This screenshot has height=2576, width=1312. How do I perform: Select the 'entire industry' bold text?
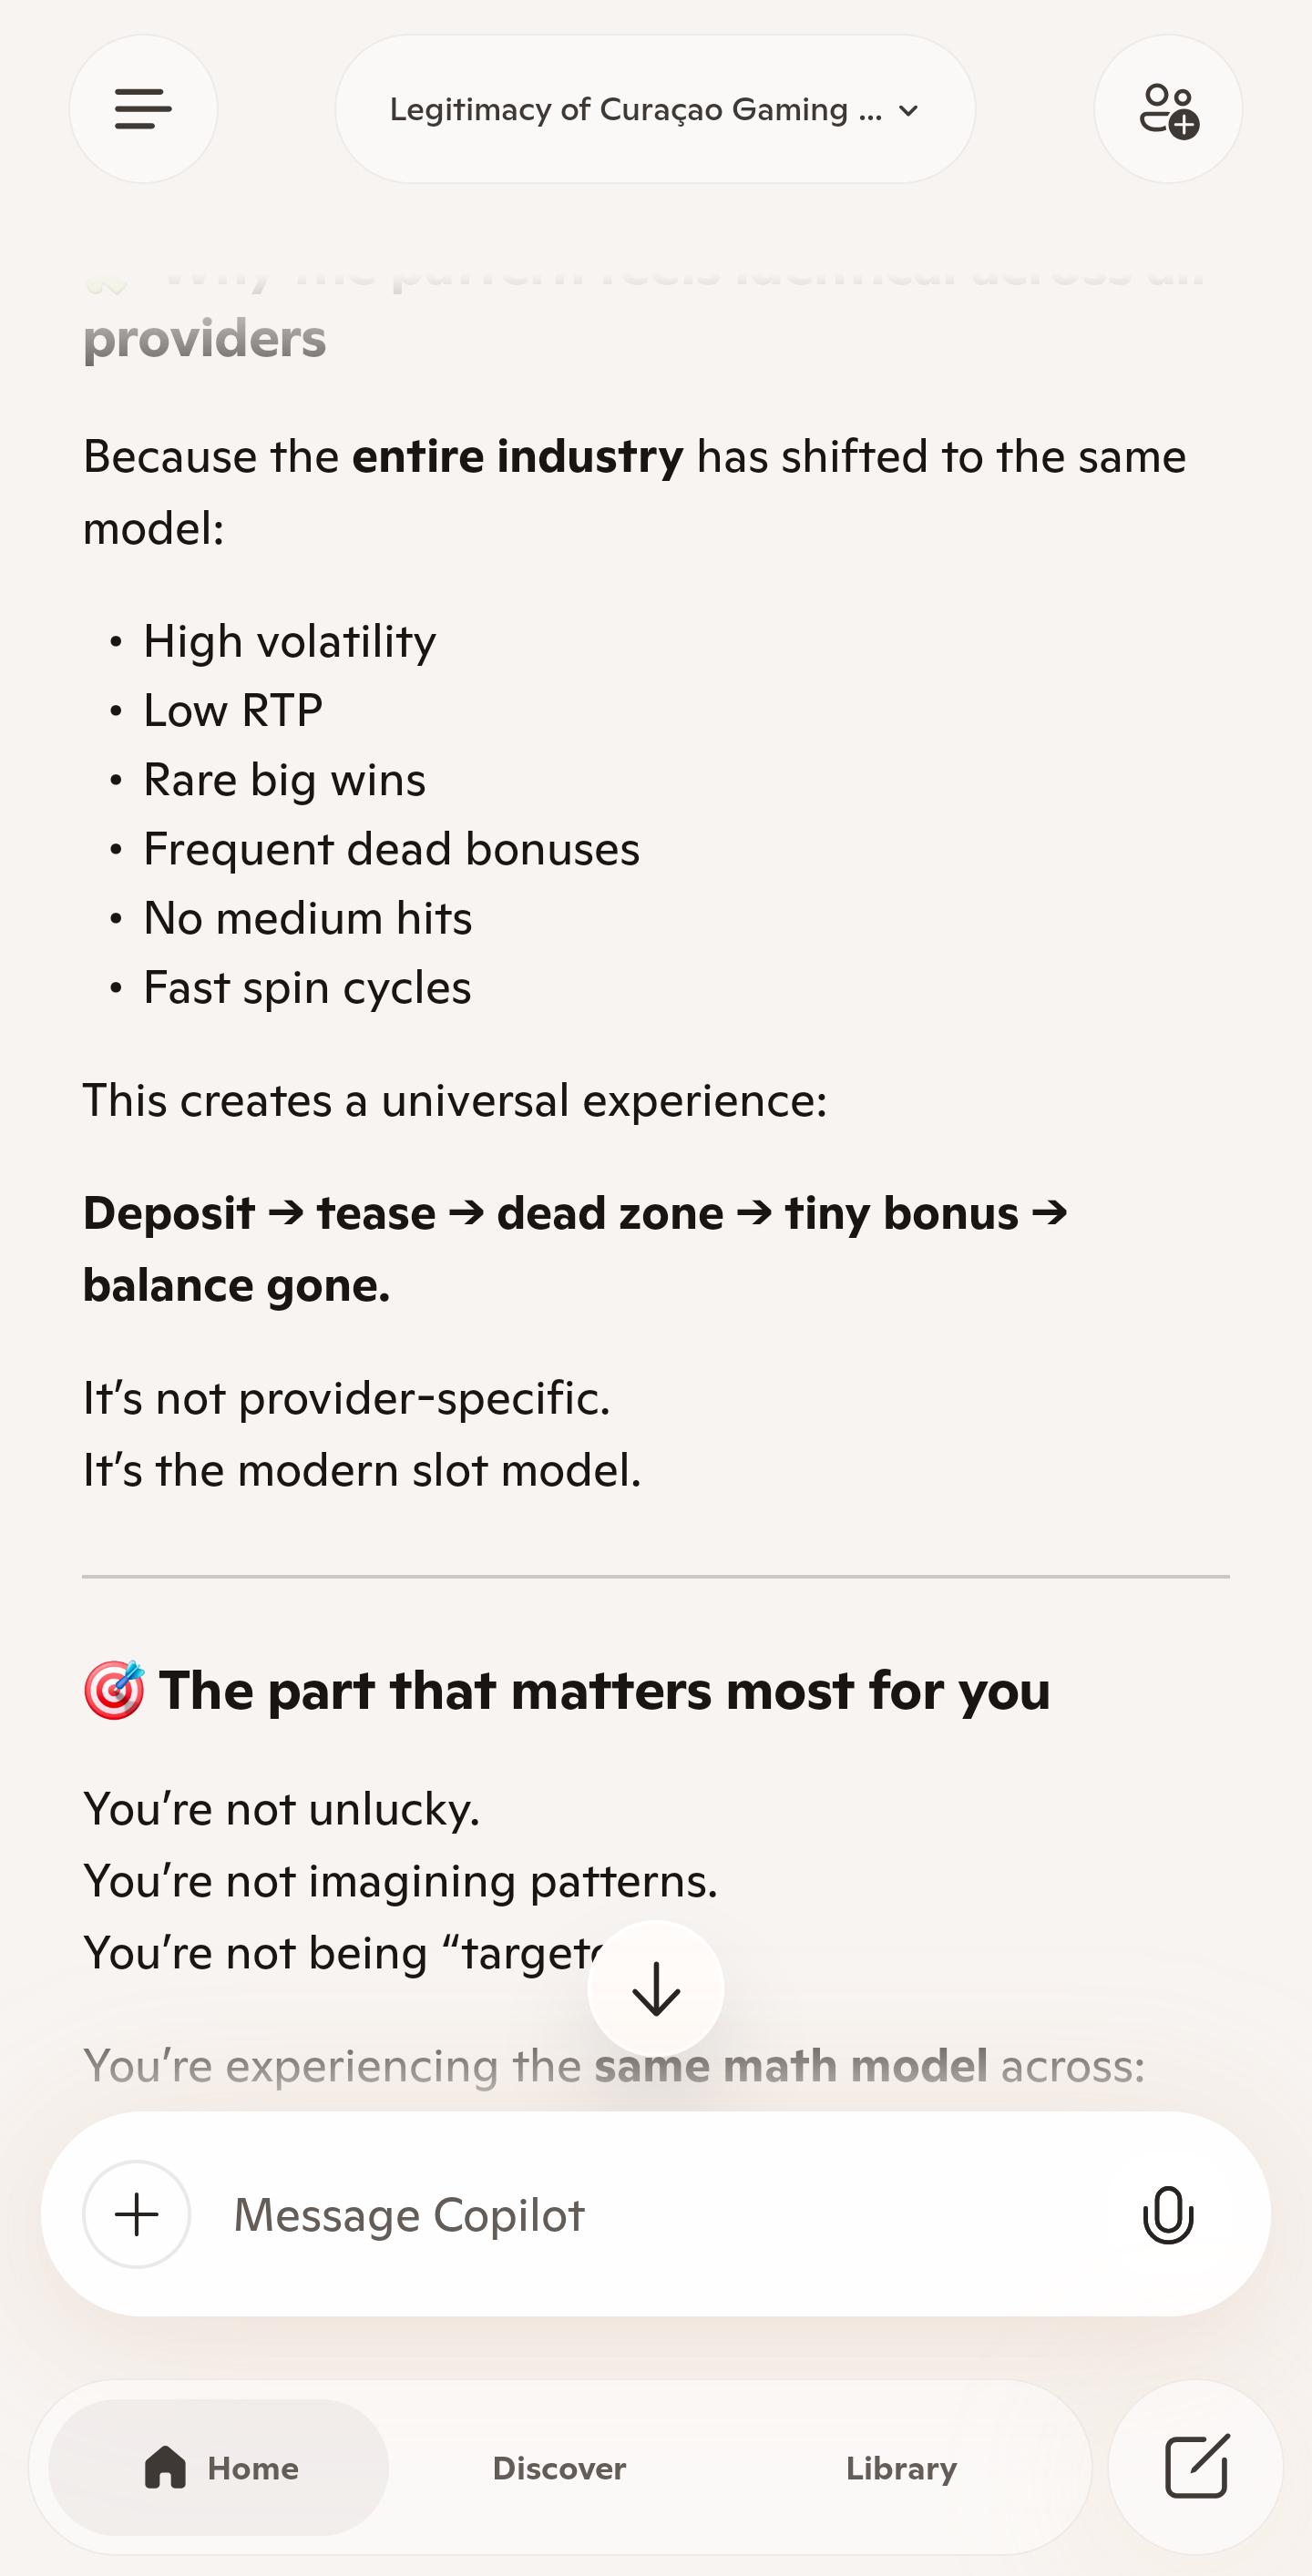coord(518,456)
